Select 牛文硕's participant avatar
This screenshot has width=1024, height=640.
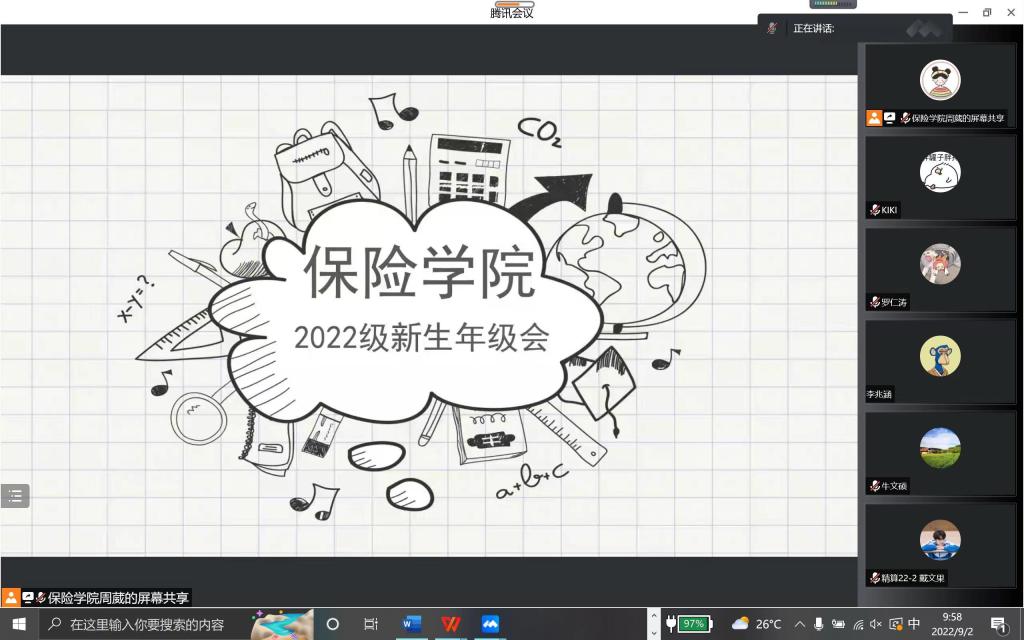(940, 448)
